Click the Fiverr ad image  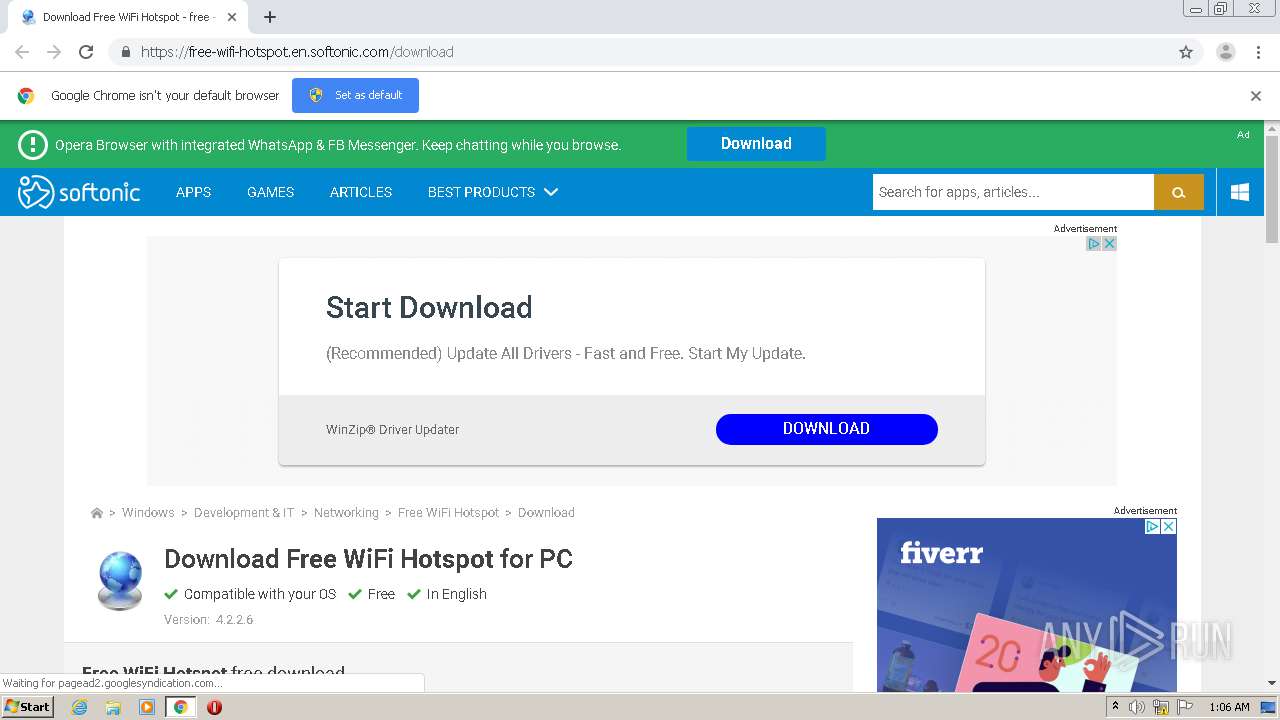[x=1027, y=605]
